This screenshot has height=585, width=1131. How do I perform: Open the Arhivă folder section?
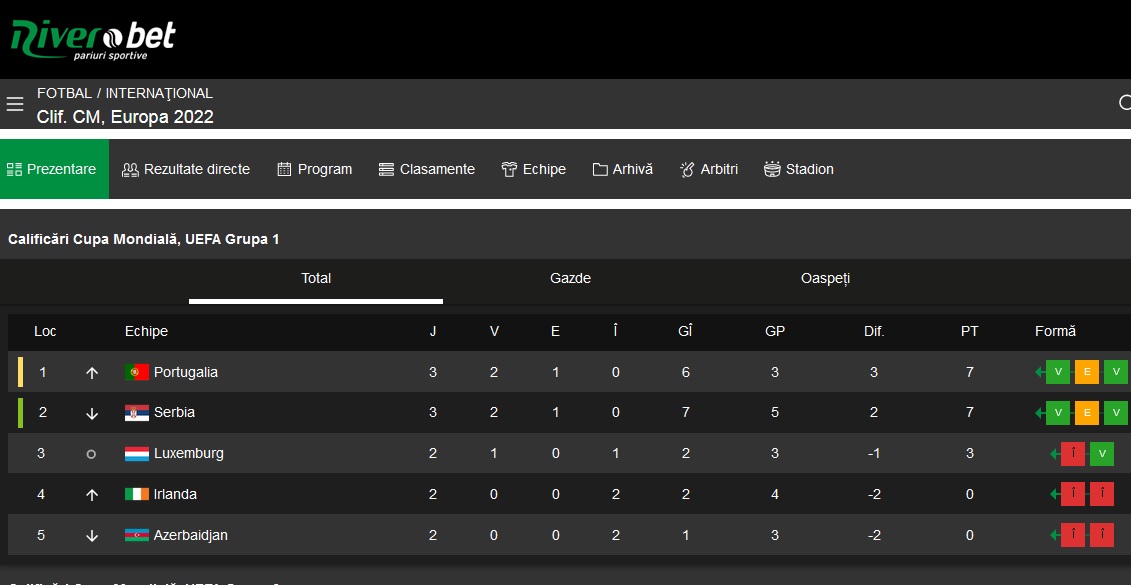pyautogui.click(x=623, y=169)
